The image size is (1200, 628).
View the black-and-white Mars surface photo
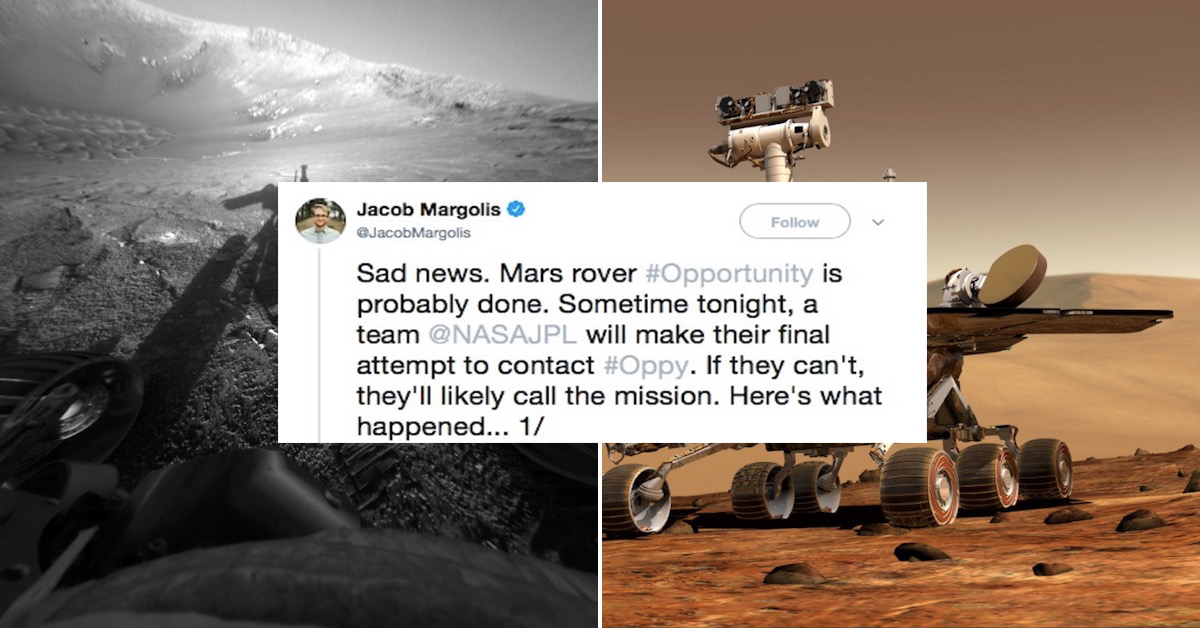pos(299,314)
